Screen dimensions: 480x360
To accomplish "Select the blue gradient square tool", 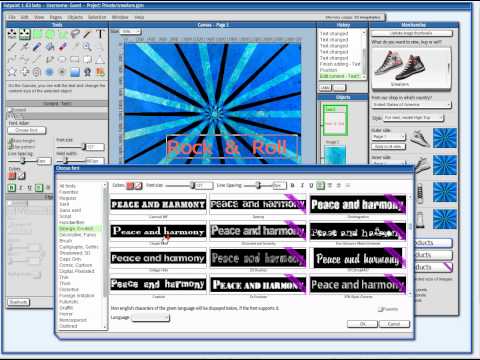I will [75, 72].
